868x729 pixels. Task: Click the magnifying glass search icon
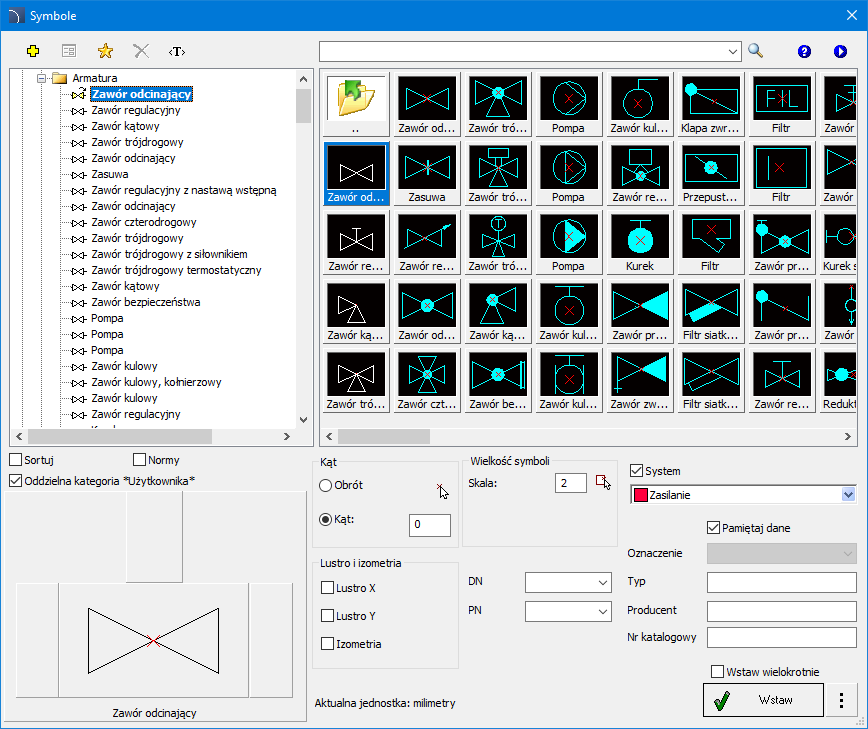755,51
